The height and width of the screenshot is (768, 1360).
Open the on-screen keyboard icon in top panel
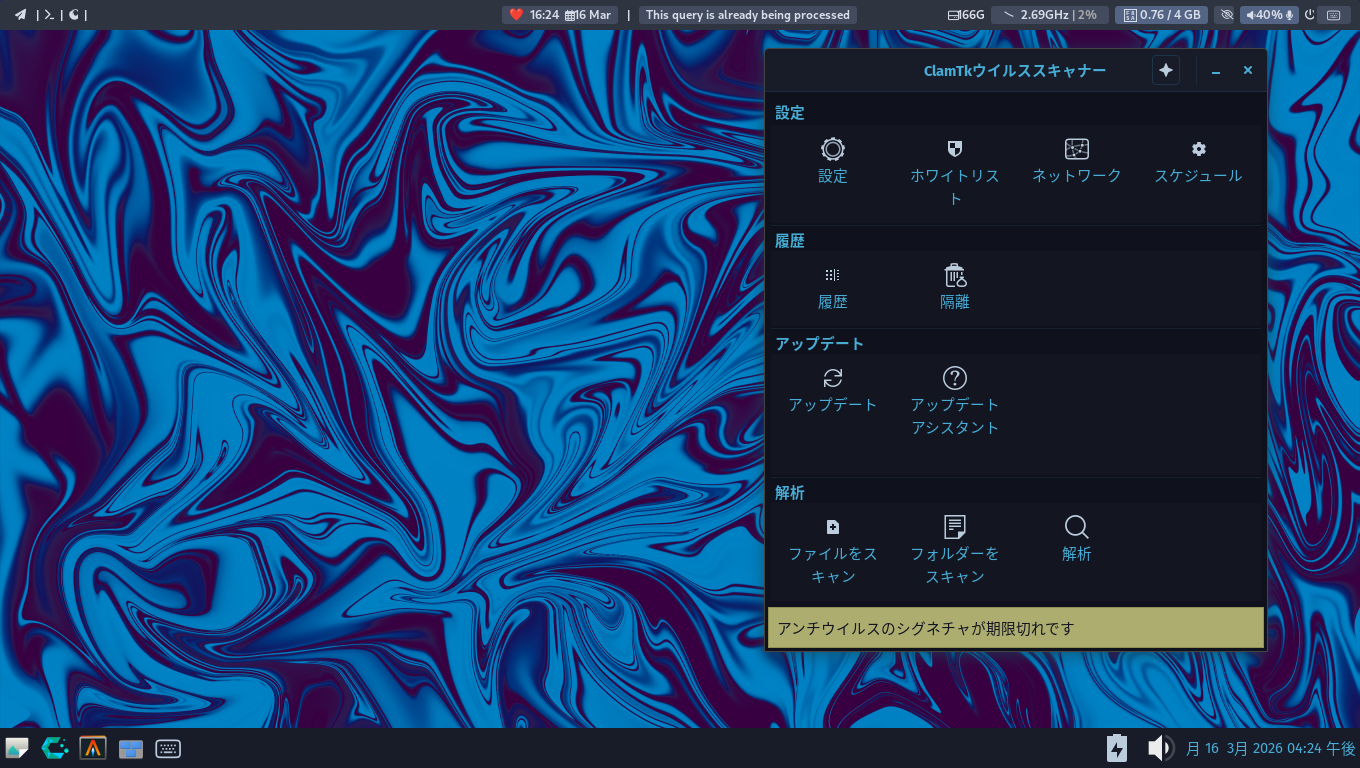(1334, 15)
